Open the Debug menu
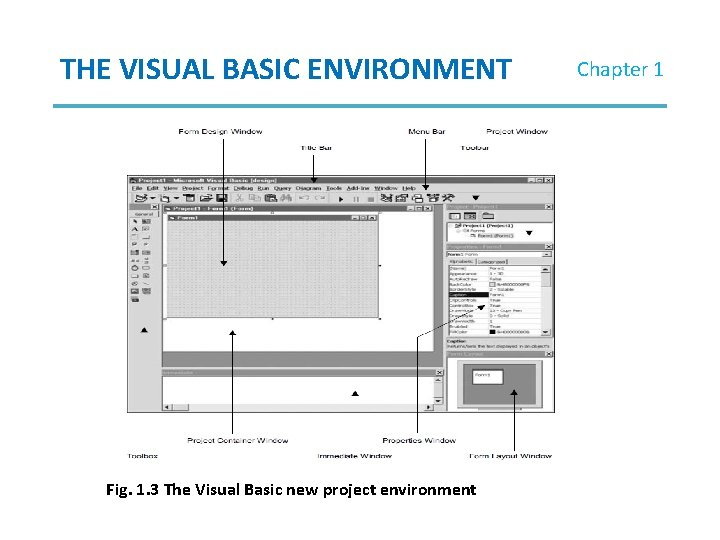 pyautogui.click(x=243, y=188)
